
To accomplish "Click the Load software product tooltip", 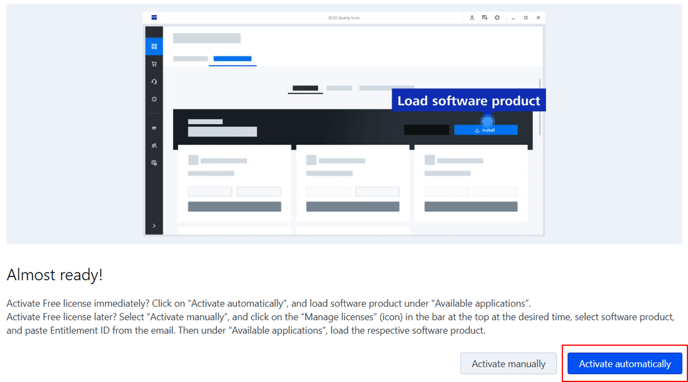I will coord(469,100).
